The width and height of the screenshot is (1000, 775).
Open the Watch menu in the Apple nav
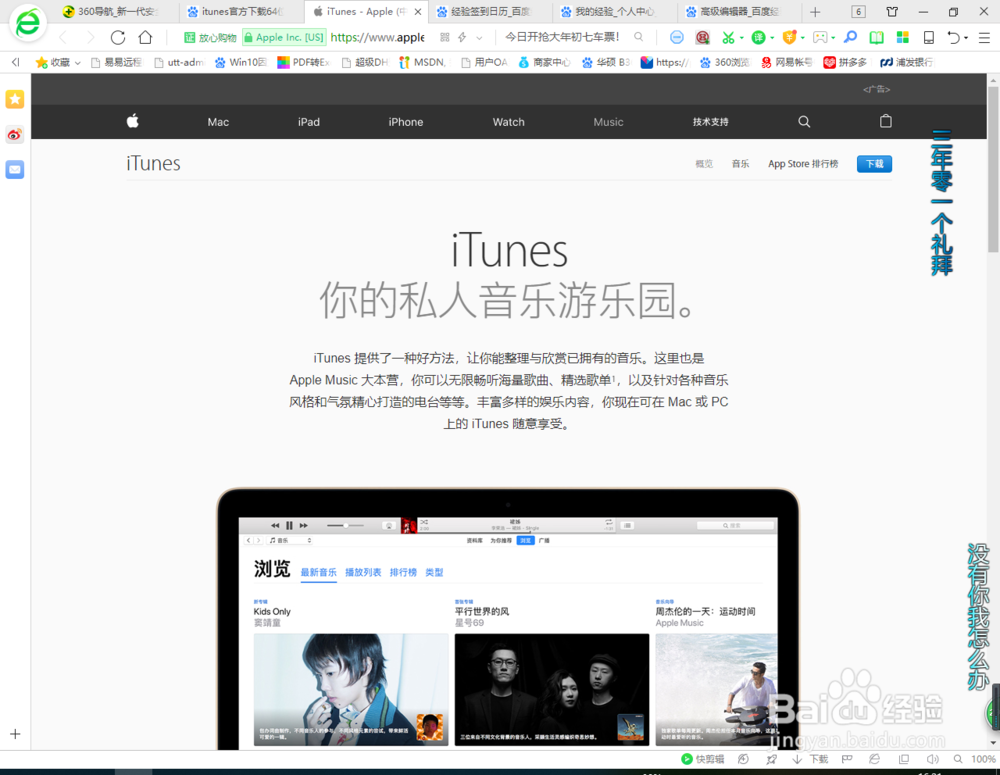pyautogui.click(x=508, y=122)
